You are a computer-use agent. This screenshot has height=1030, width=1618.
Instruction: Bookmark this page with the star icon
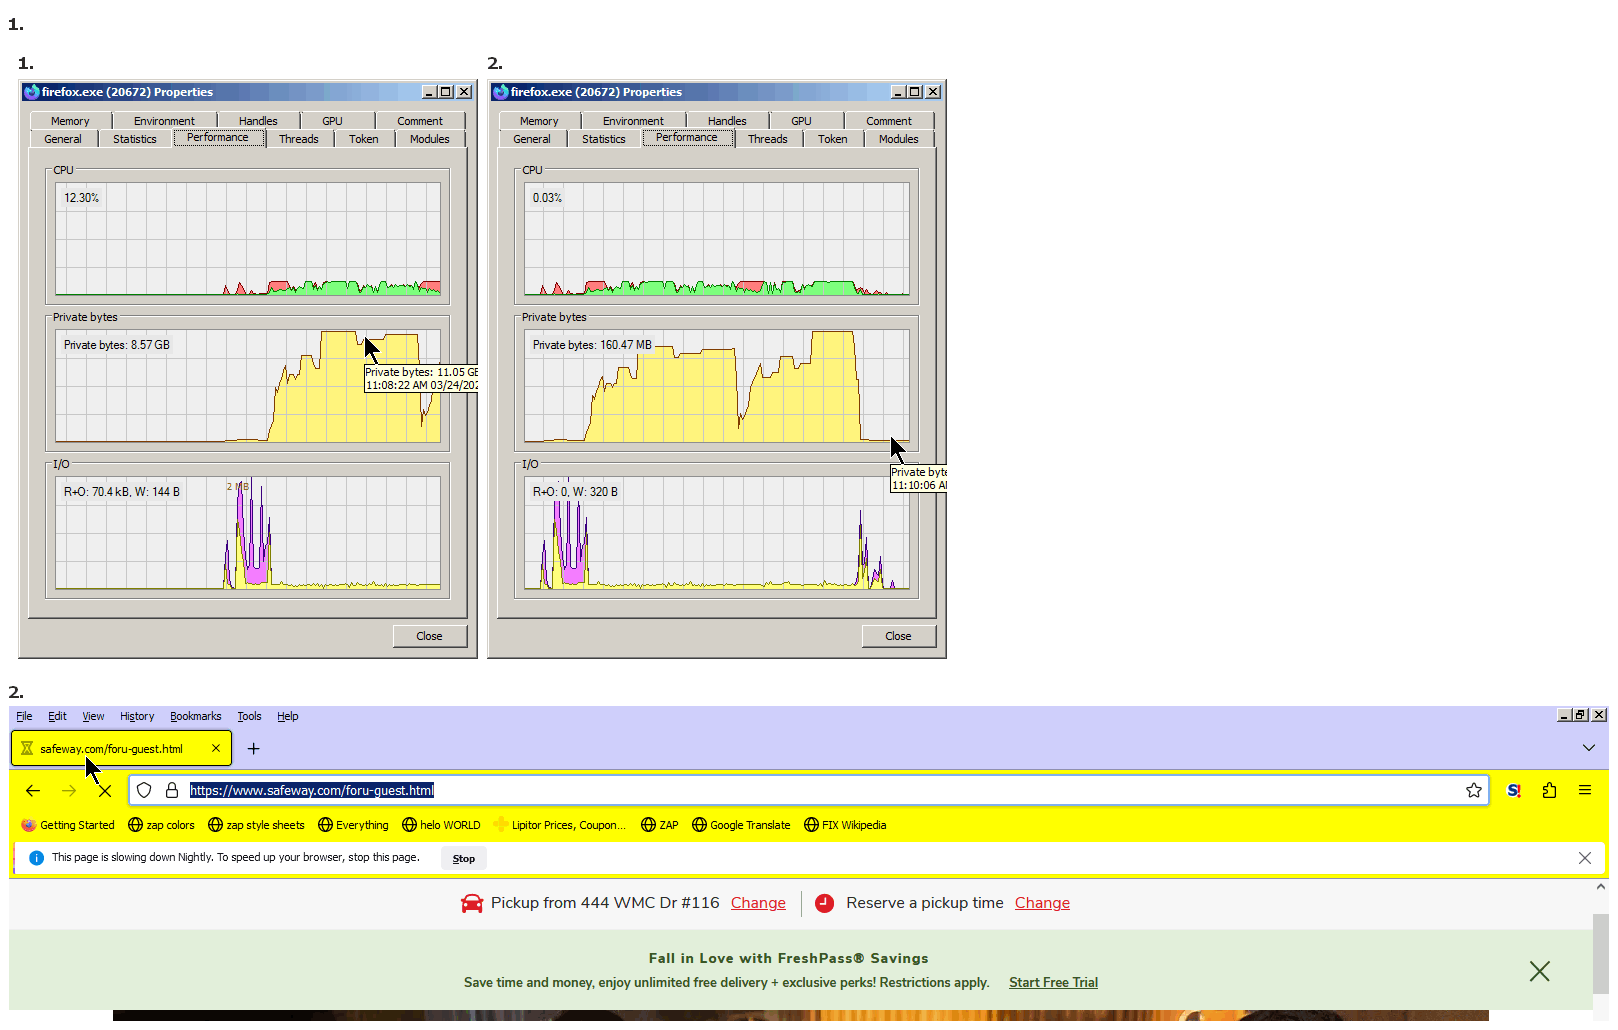pyautogui.click(x=1474, y=791)
